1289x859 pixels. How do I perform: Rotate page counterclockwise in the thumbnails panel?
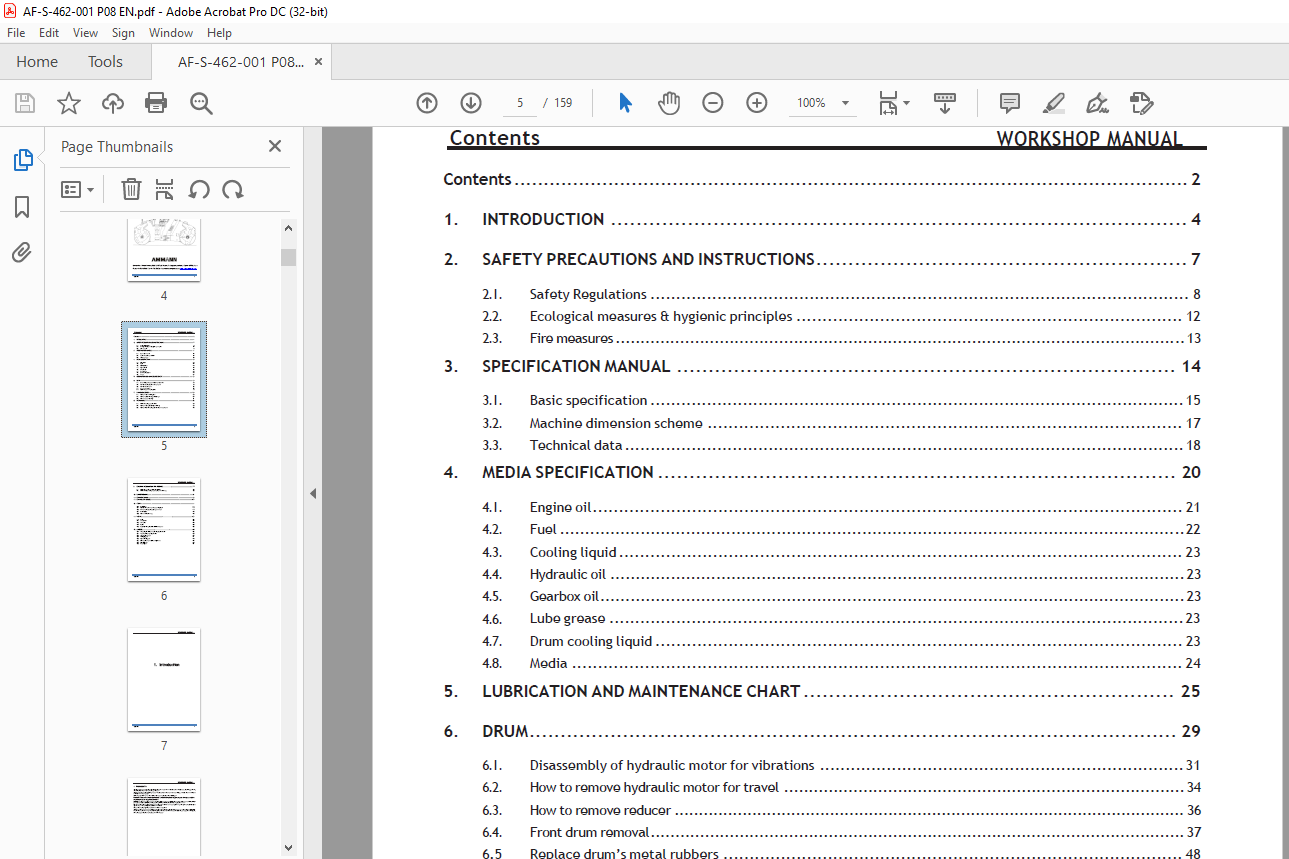click(199, 189)
